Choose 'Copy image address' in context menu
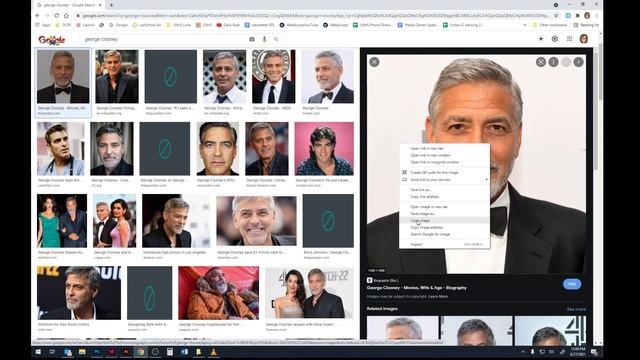The image size is (640, 360). (x=444, y=227)
